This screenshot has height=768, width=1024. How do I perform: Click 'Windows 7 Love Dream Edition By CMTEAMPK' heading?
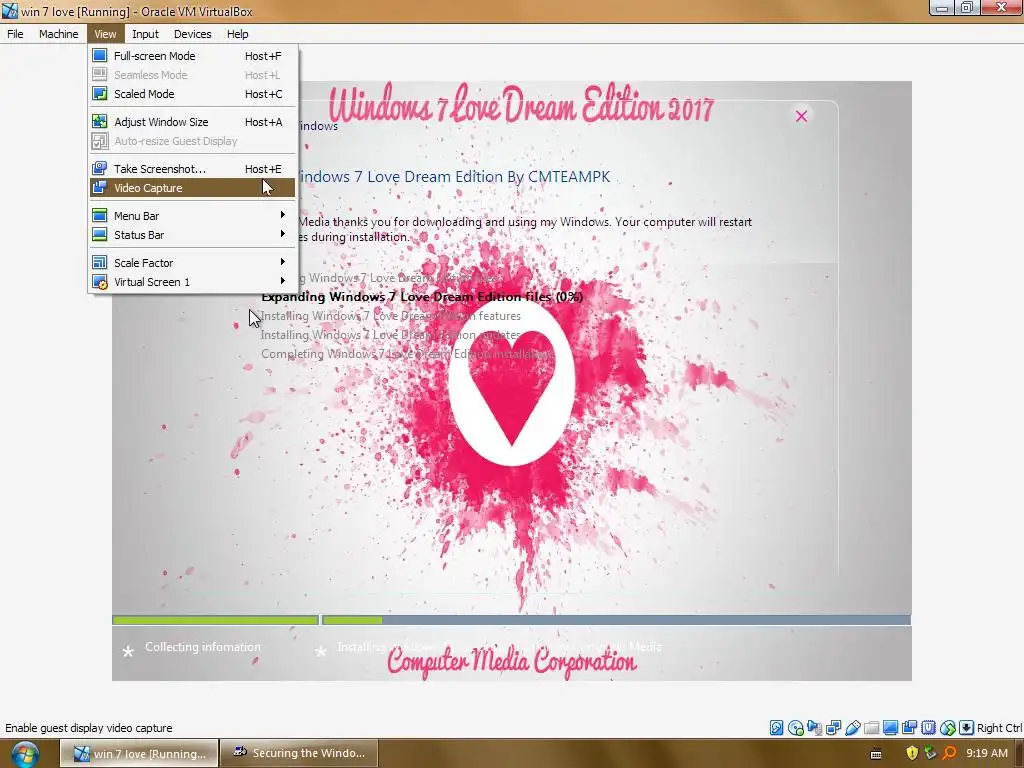point(454,176)
